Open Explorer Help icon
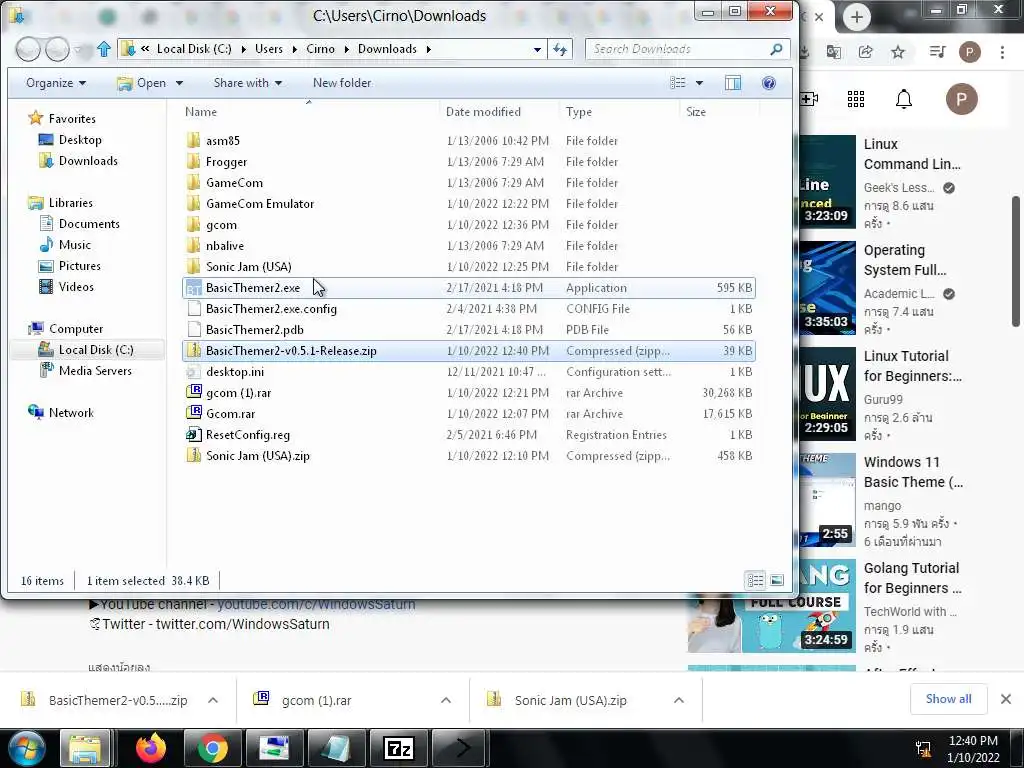This screenshot has height=768, width=1024. click(769, 83)
